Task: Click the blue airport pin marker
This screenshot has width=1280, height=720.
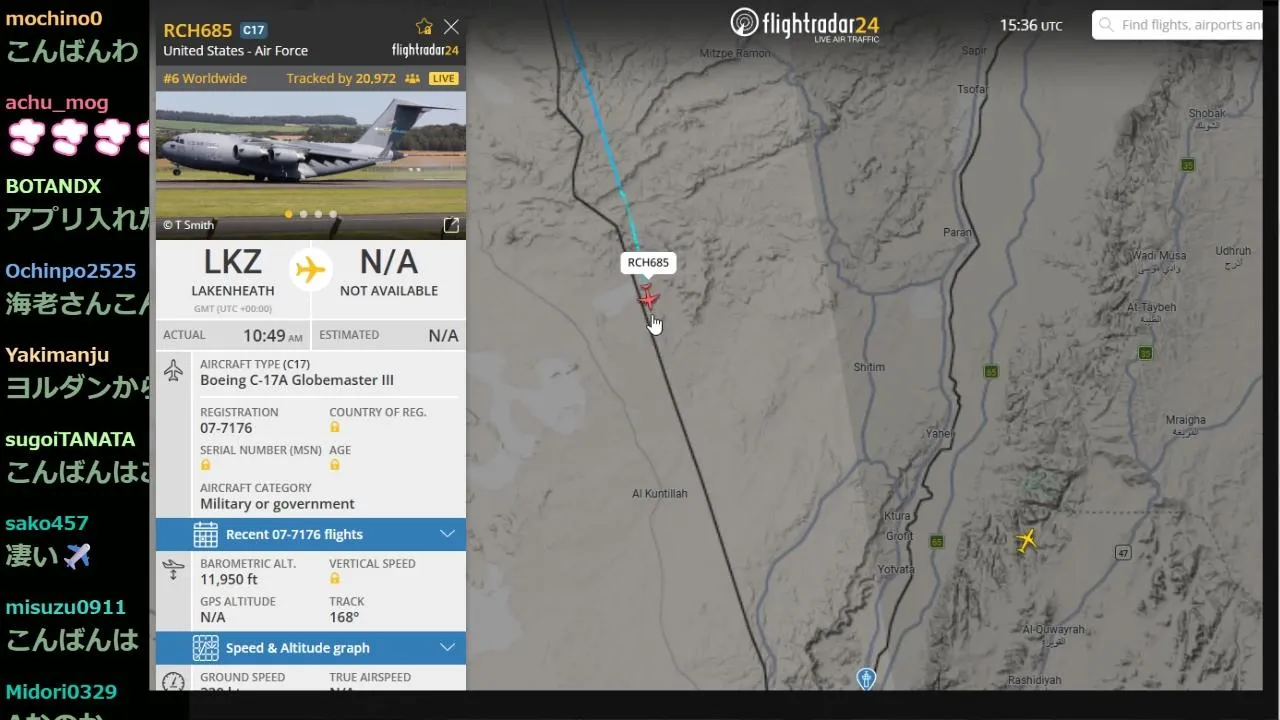Action: (866, 679)
